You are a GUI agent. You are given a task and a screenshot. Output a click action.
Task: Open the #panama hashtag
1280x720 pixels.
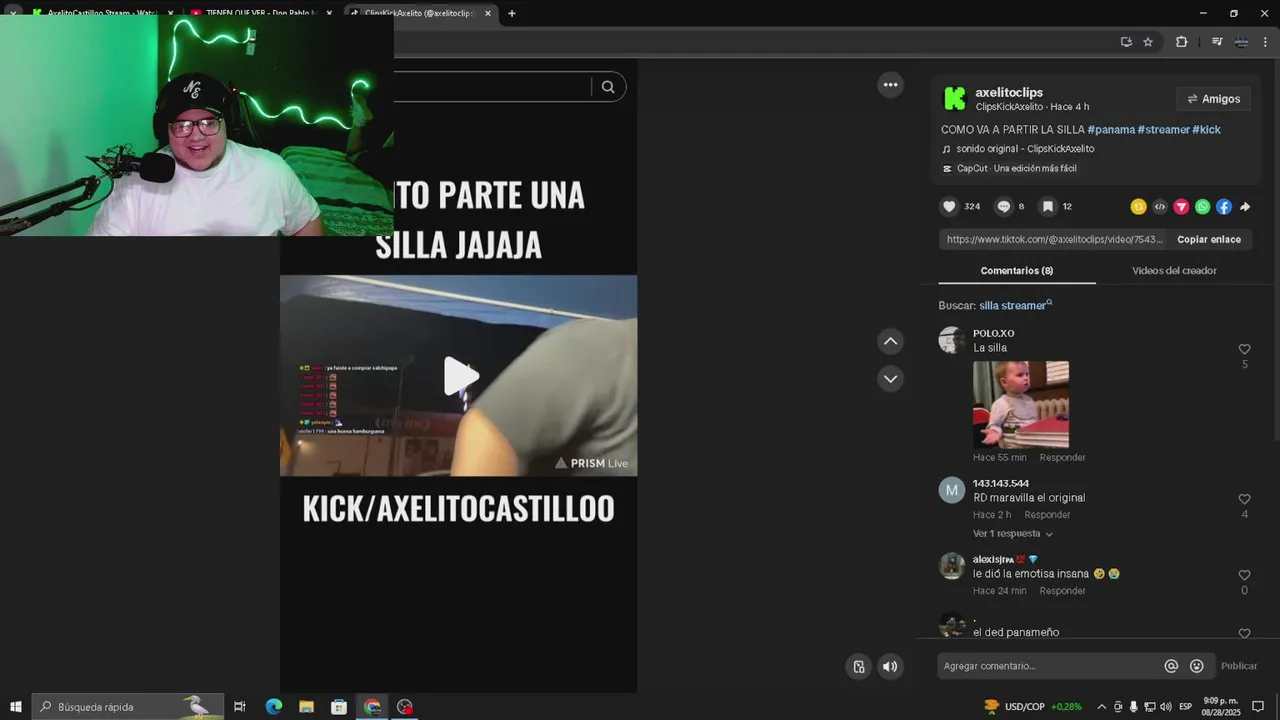[x=1111, y=130]
